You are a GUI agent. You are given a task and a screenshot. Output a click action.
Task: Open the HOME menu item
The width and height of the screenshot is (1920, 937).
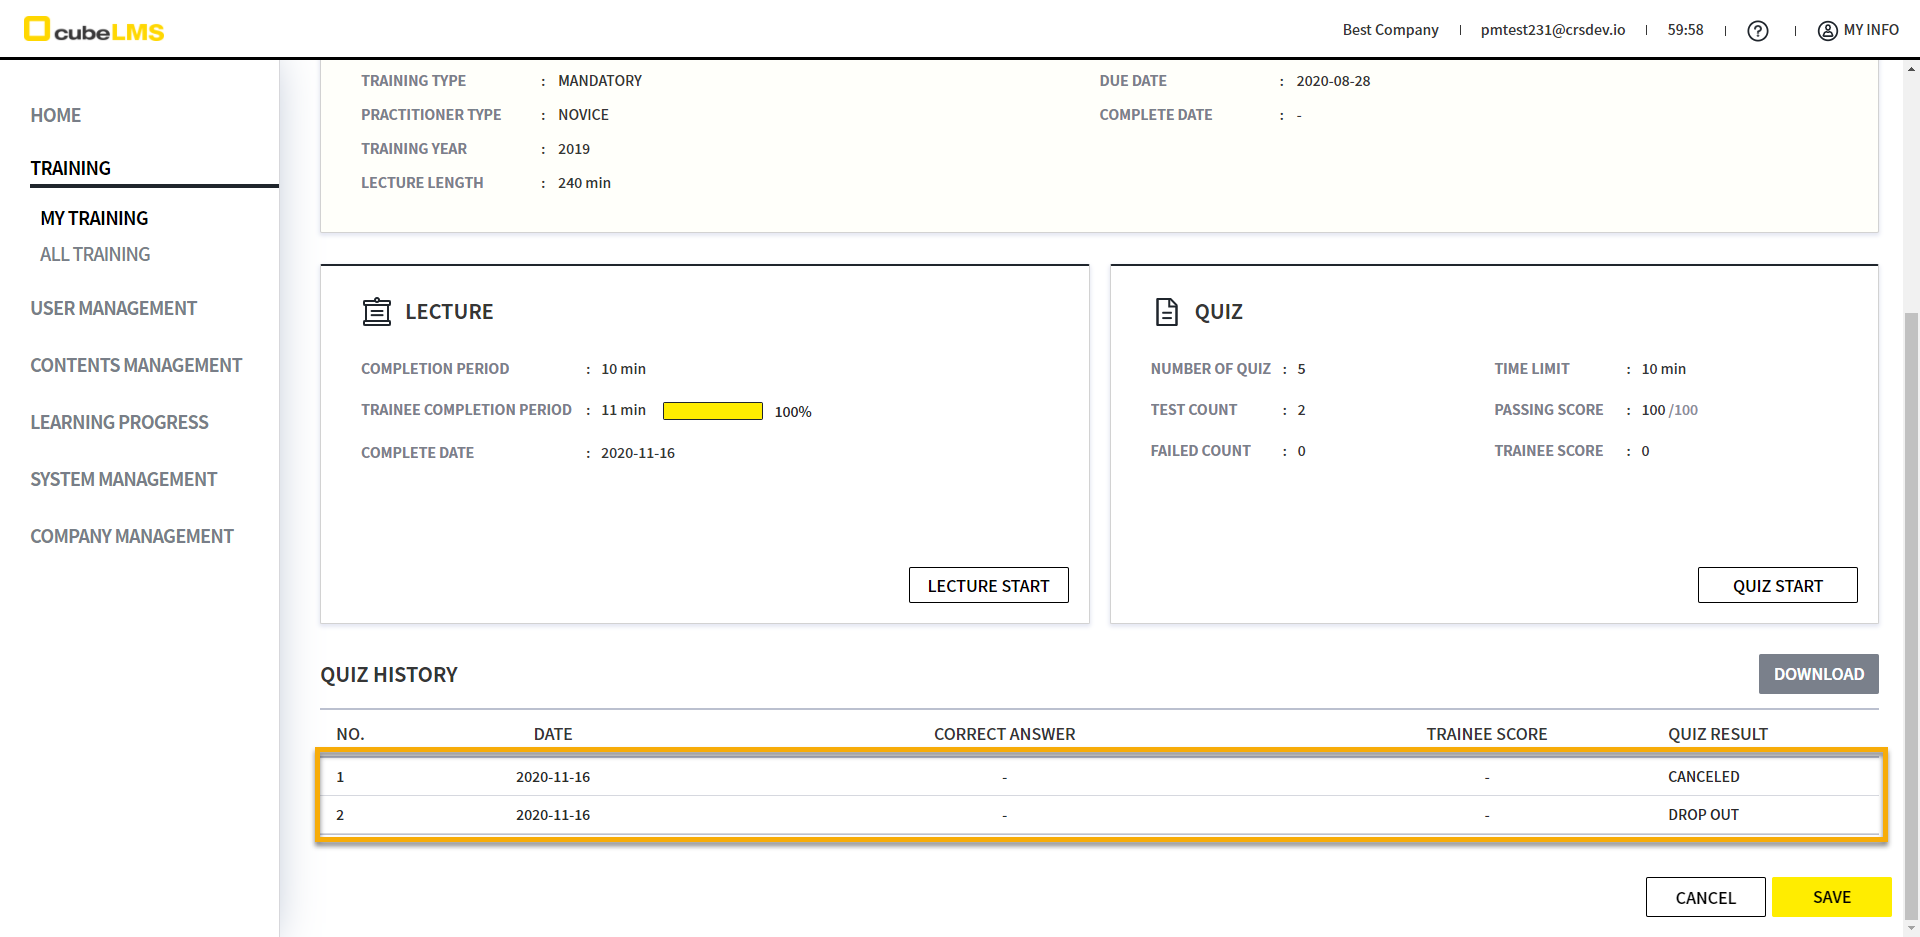56,115
